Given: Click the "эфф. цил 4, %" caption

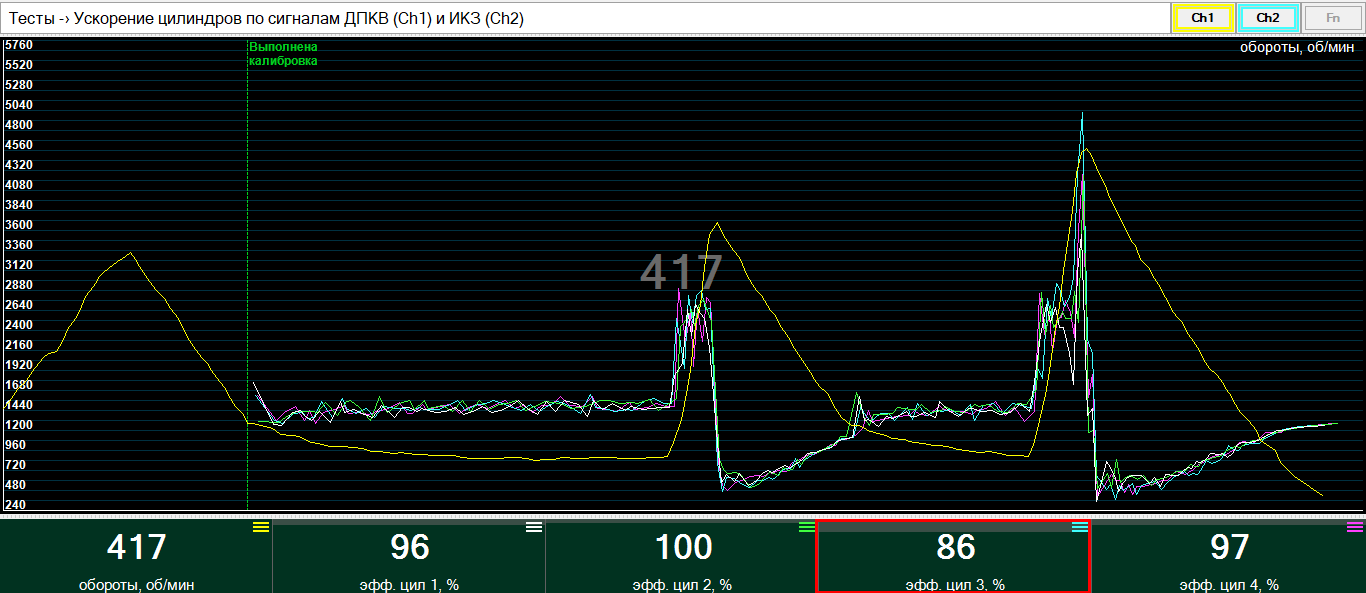Looking at the screenshot, I should click(x=1229, y=585).
